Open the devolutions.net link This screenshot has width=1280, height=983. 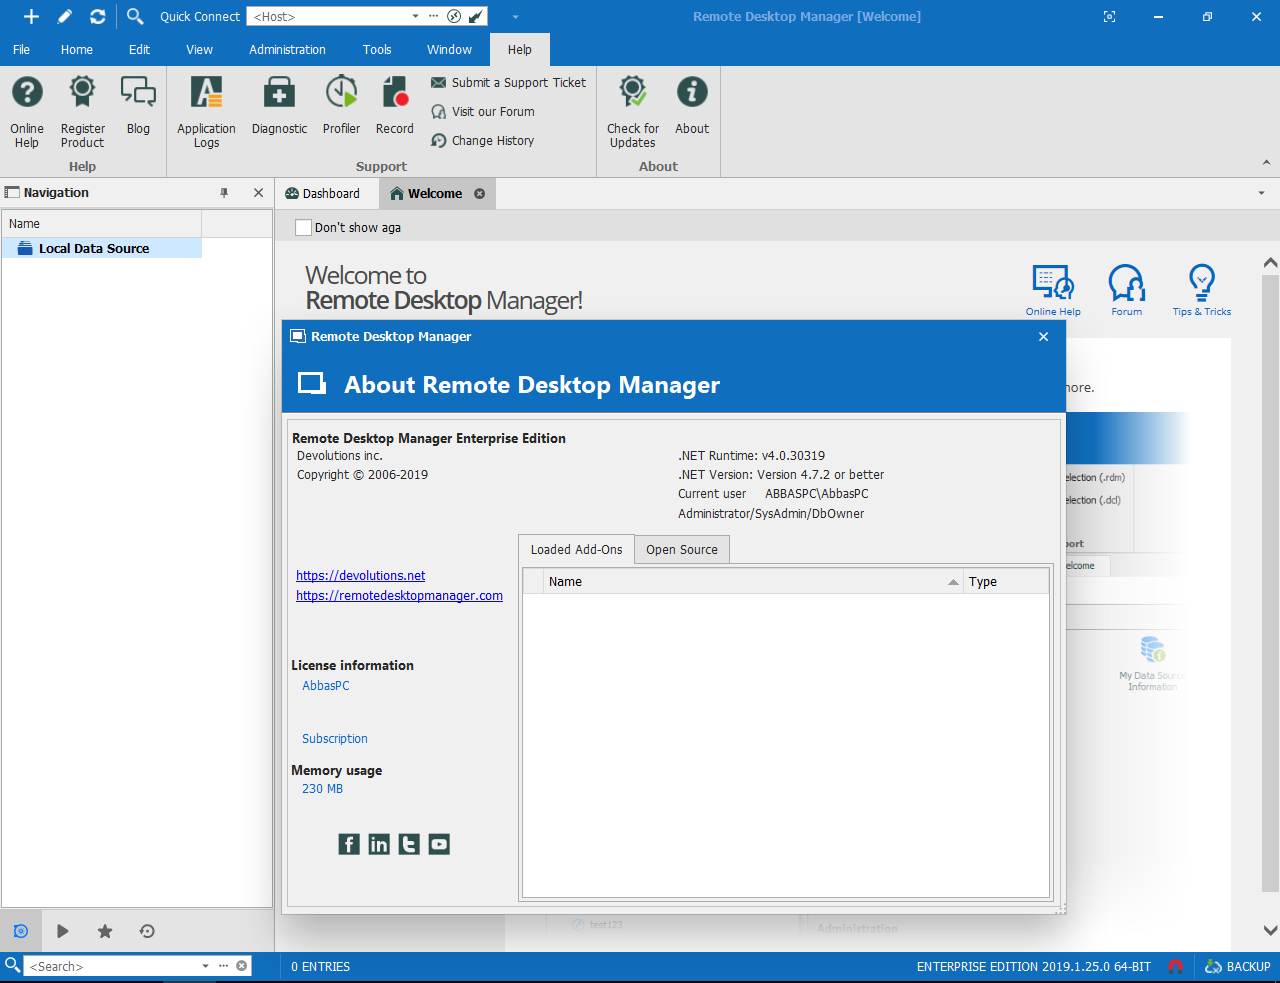pyautogui.click(x=360, y=576)
